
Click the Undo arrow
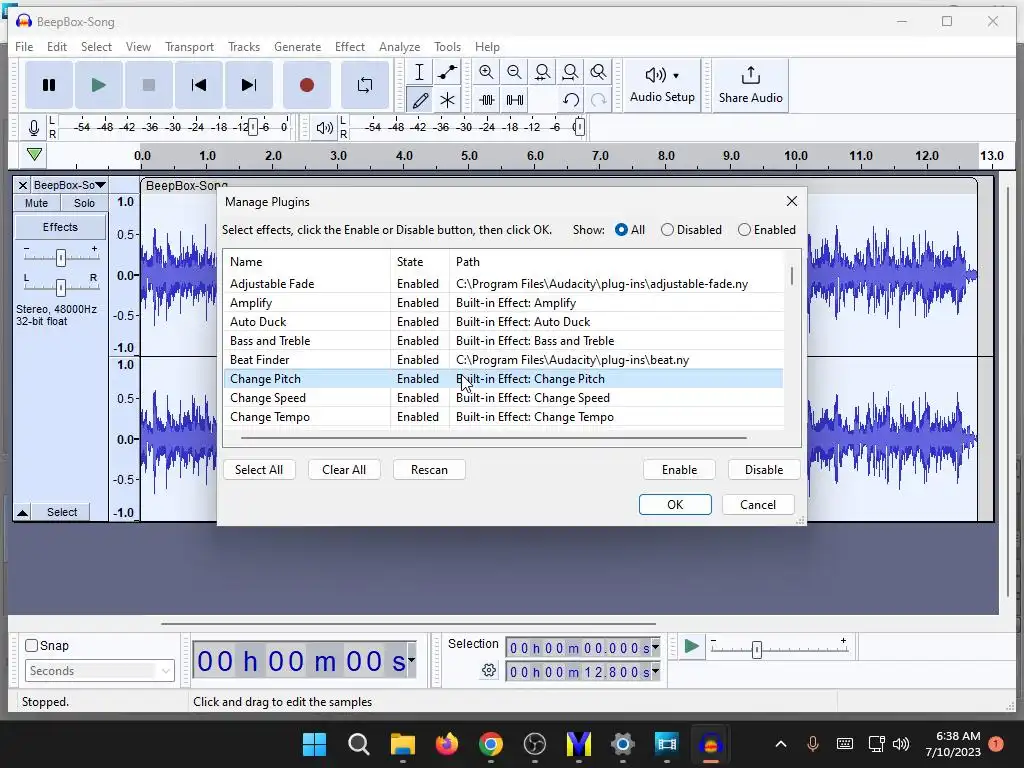tap(571, 100)
